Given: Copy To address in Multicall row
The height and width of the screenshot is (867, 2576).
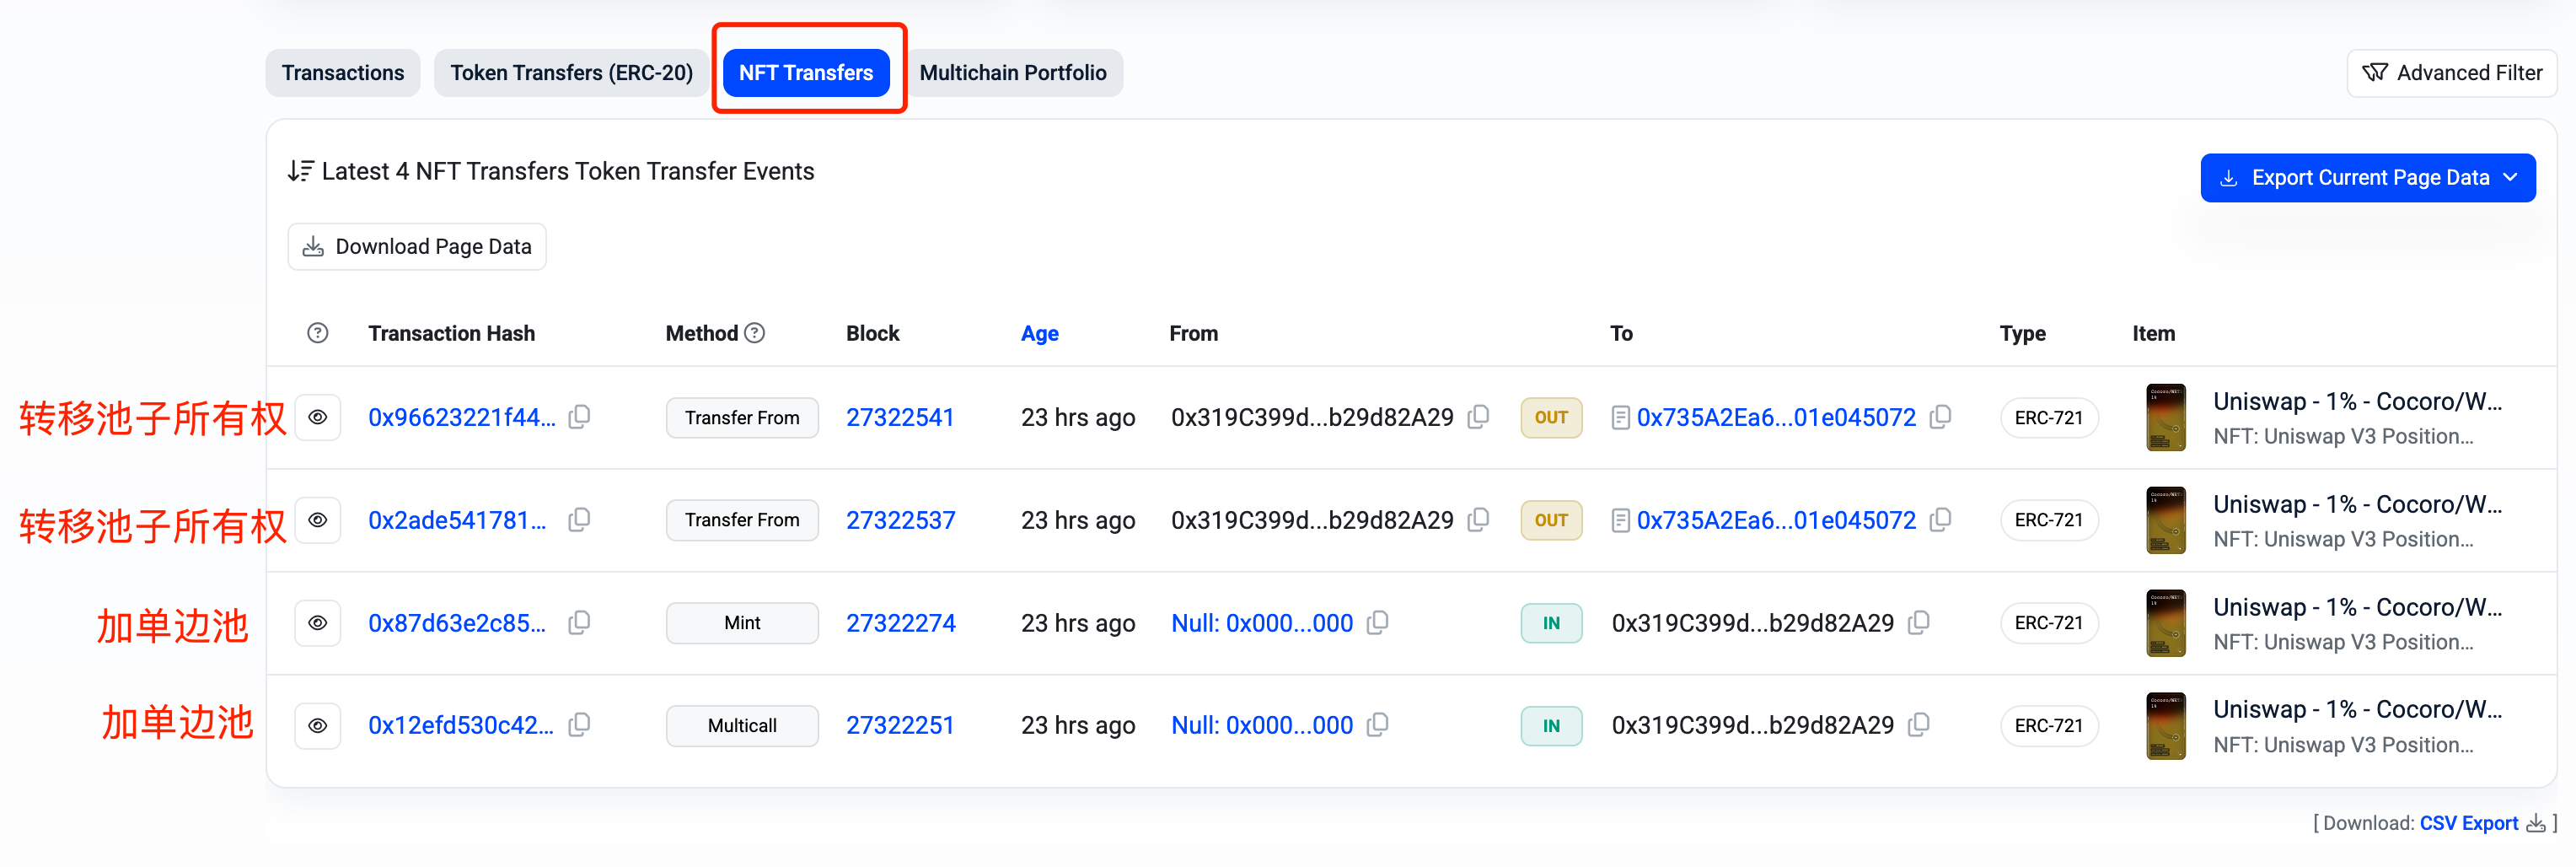Looking at the screenshot, I should click(1918, 725).
